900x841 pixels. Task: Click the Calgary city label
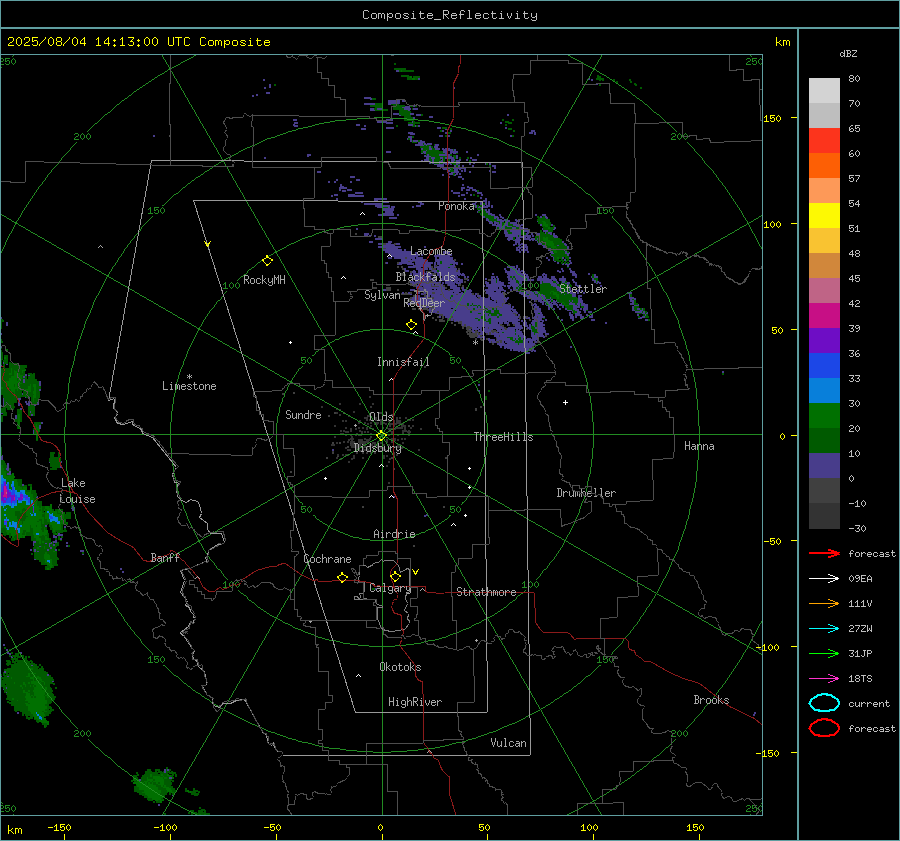[x=390, y=588]
